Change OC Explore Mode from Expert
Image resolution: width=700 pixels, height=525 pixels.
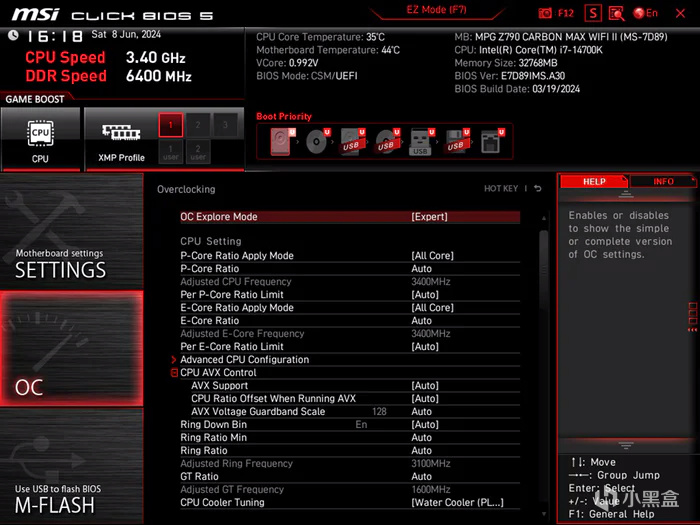tap(350, 217)
